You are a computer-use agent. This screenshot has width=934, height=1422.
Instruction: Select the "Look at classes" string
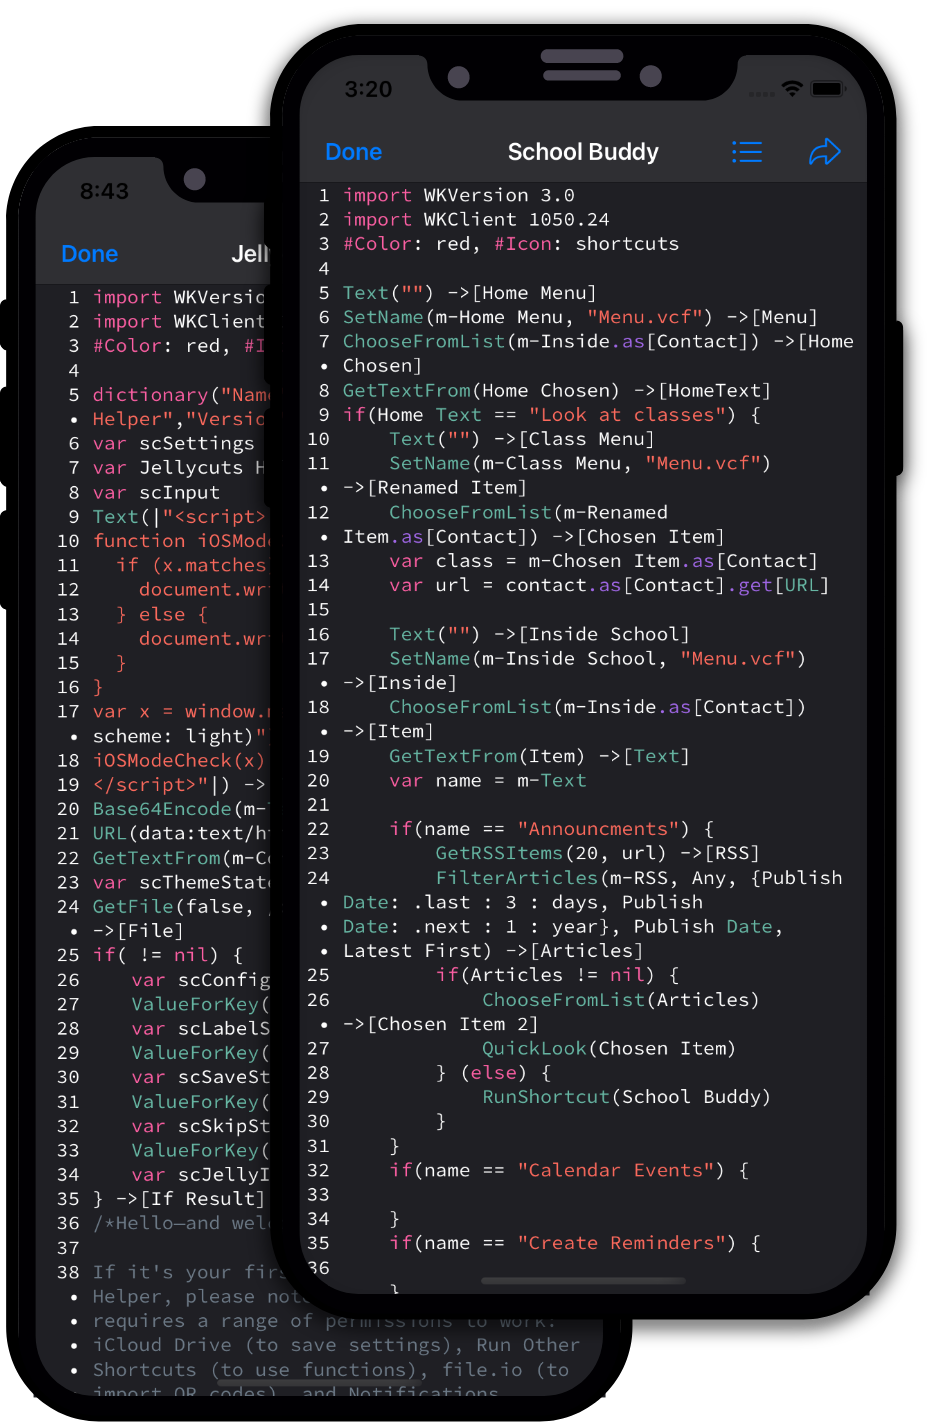627,415
